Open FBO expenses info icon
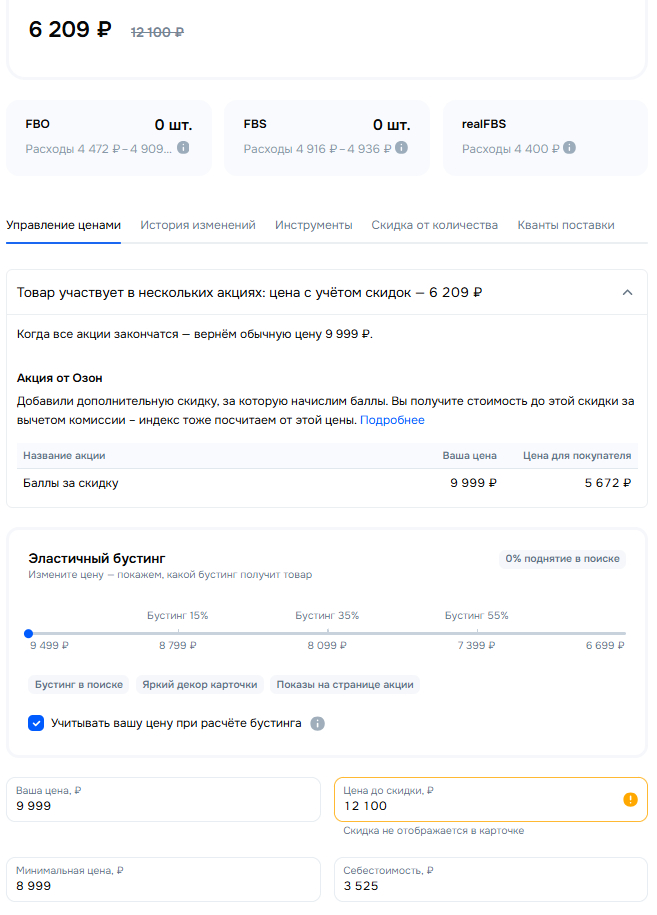This screenshot has width=657, height=915. [x=183, y=148]
